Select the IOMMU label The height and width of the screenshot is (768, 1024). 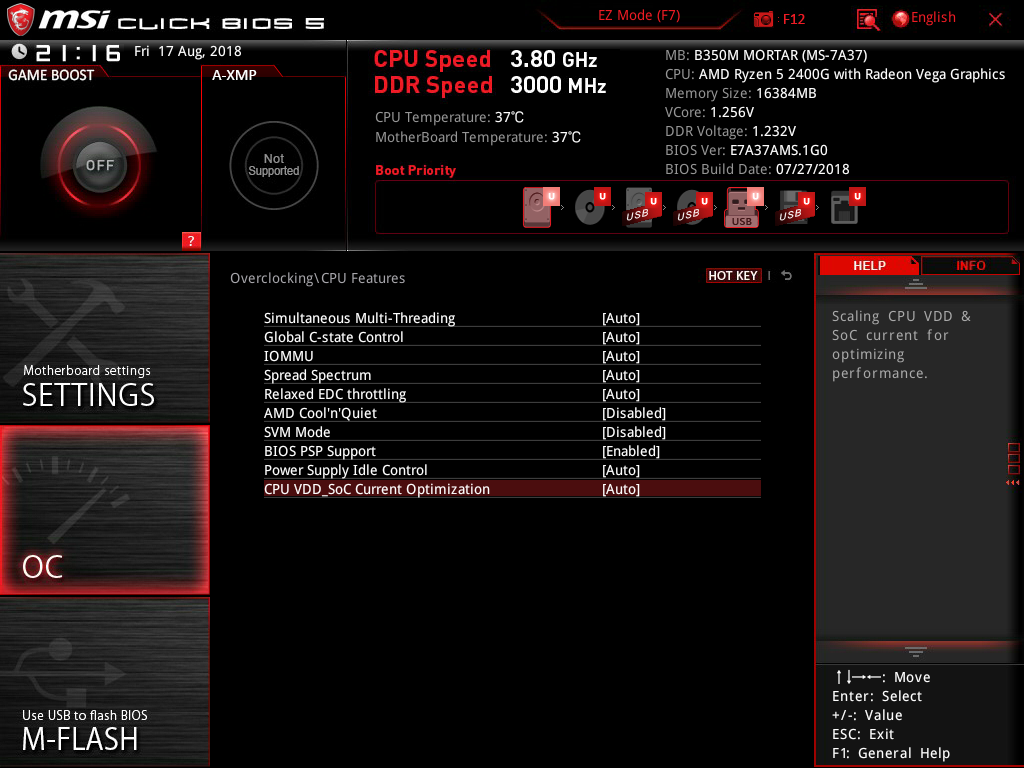pos(289,356)
